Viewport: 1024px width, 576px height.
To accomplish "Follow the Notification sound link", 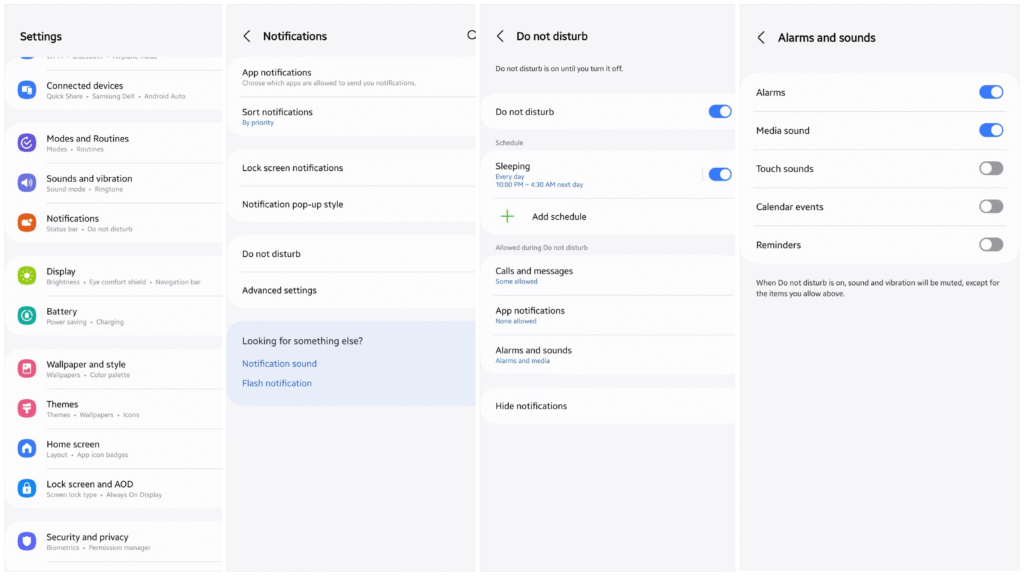I will pyautogui.click(x=279, y=364).
